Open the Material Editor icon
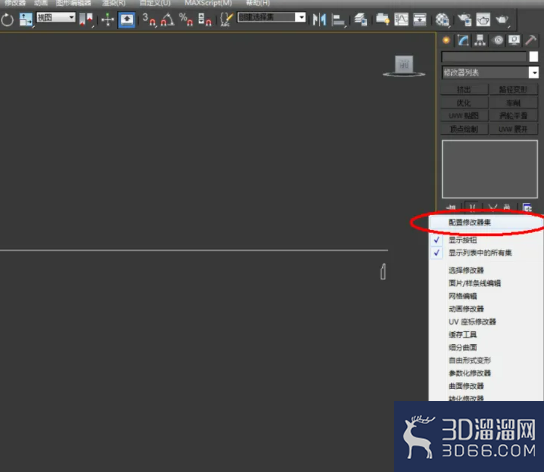Image resolution: width=544 pixels, height=472 pixels. click(x=442, y=19)
